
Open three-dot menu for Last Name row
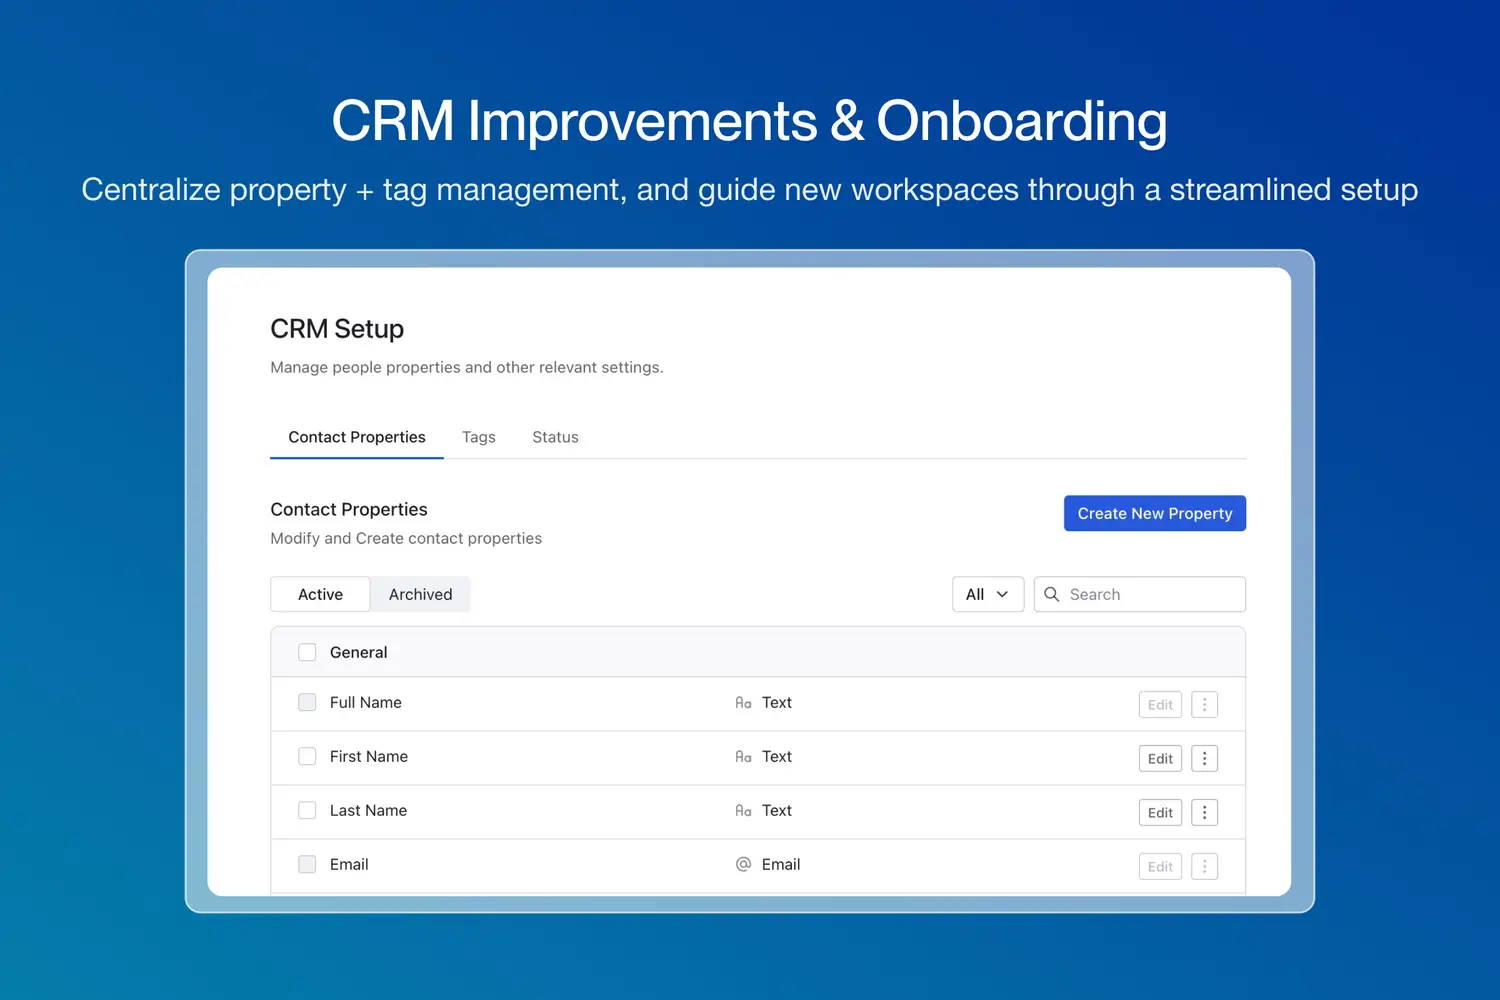pos(1204,813)
